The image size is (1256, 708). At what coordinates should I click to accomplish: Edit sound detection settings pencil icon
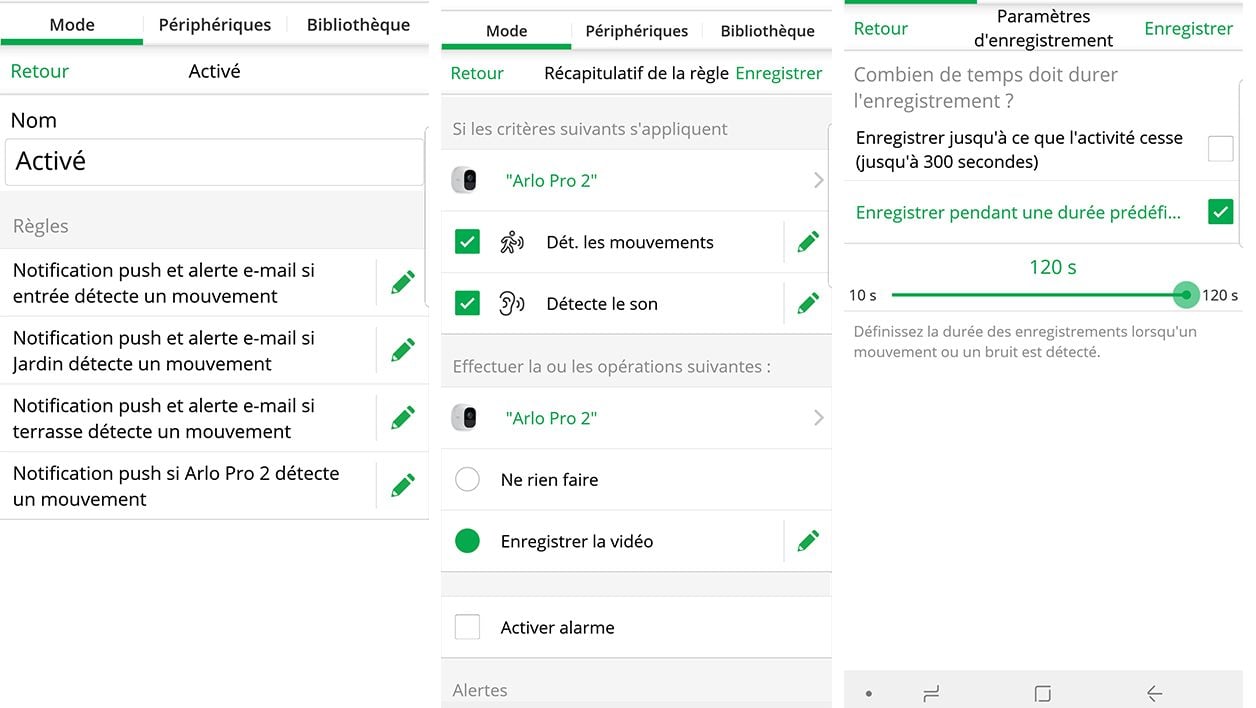pyautogui.click(x=808, y=304)
